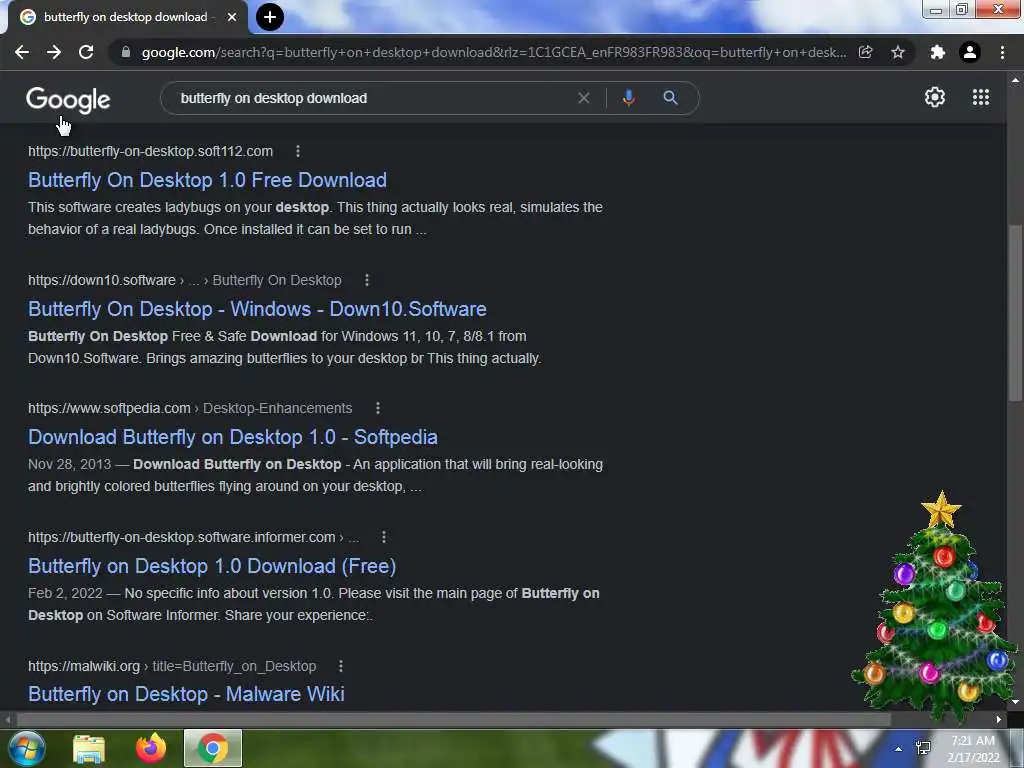Open the Extensions puzzle icon

pyautogui.click(x=938, y=52)
